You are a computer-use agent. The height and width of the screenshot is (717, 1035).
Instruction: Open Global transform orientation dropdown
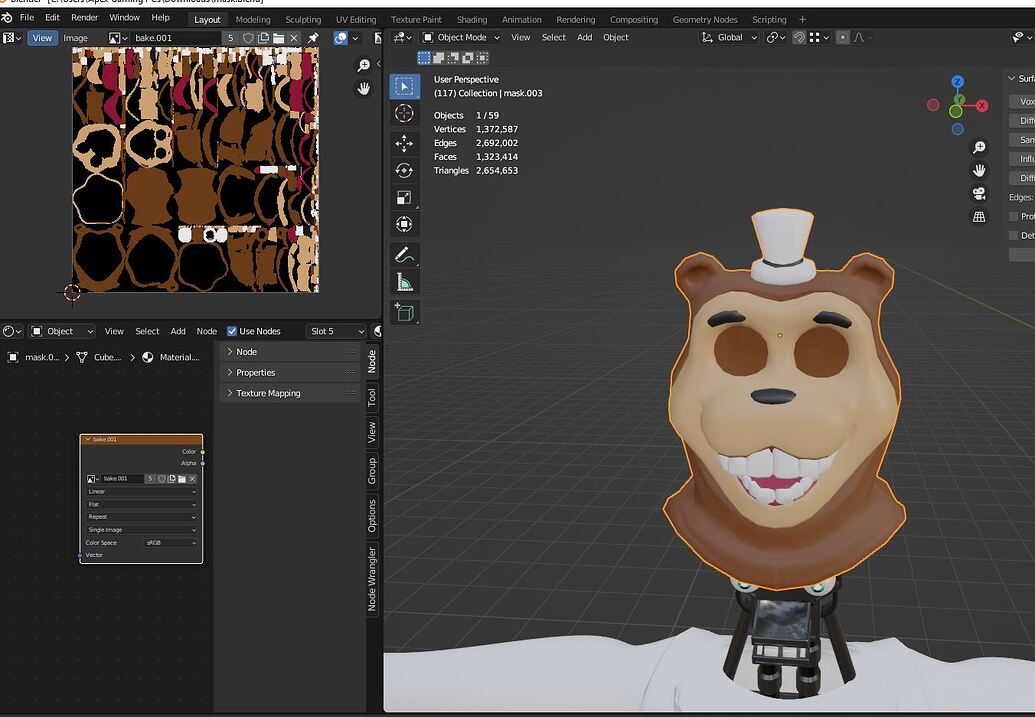[729, 38]
